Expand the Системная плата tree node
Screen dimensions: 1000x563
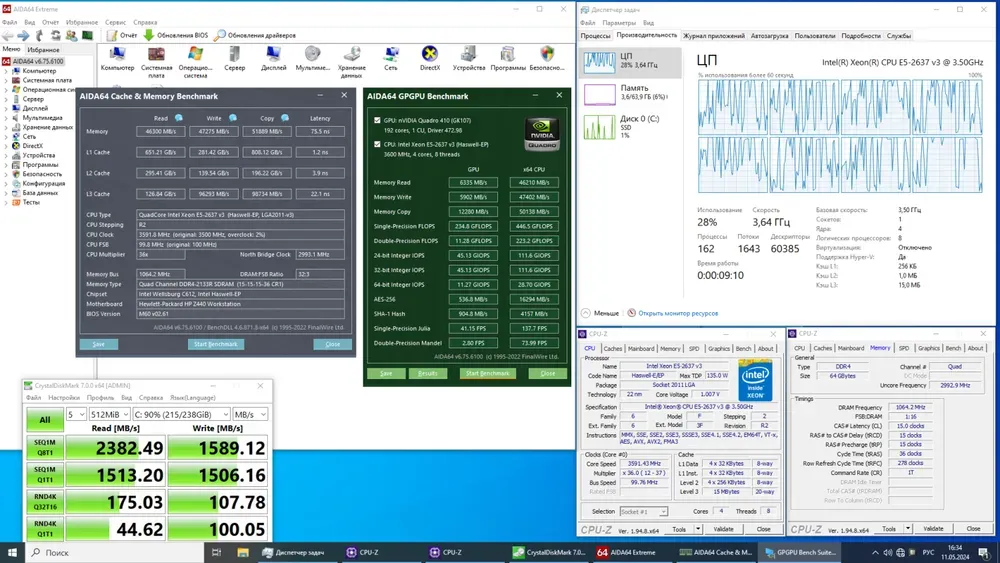pyautogui.click(x=7, y=79)
